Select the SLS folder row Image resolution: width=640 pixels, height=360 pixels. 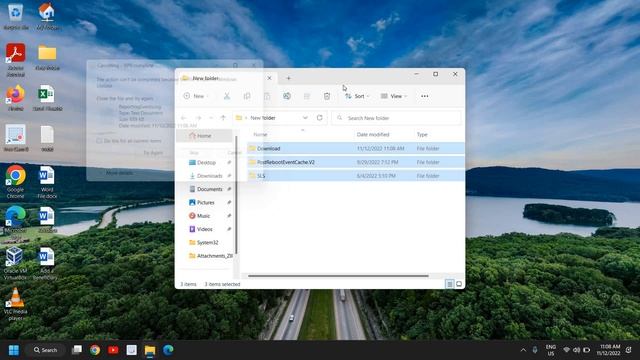click(x=356, y=176)
